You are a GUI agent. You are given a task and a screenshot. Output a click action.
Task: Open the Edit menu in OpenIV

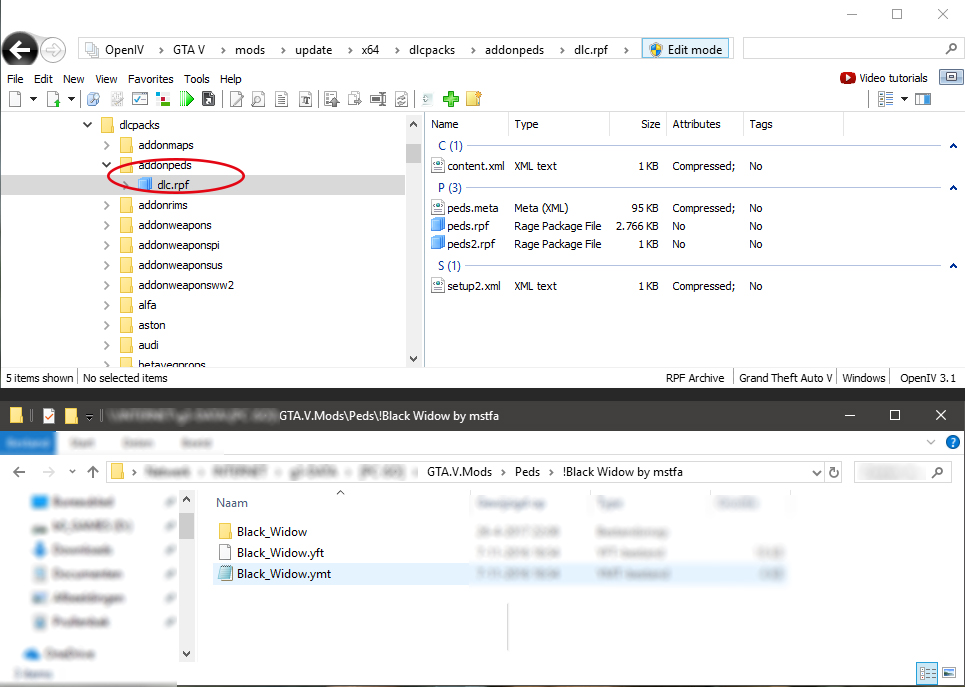43,79
